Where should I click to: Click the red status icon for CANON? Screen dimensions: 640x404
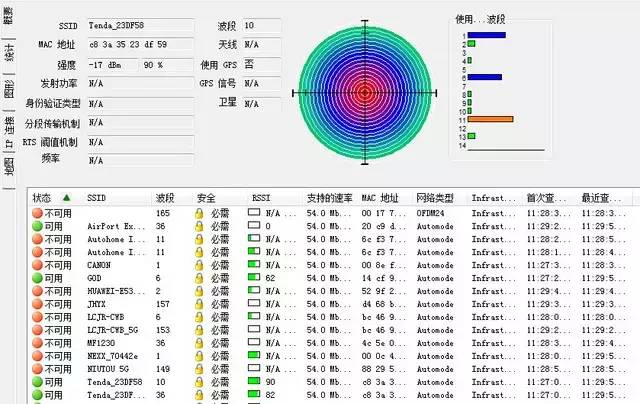click(x=37, y=265)
